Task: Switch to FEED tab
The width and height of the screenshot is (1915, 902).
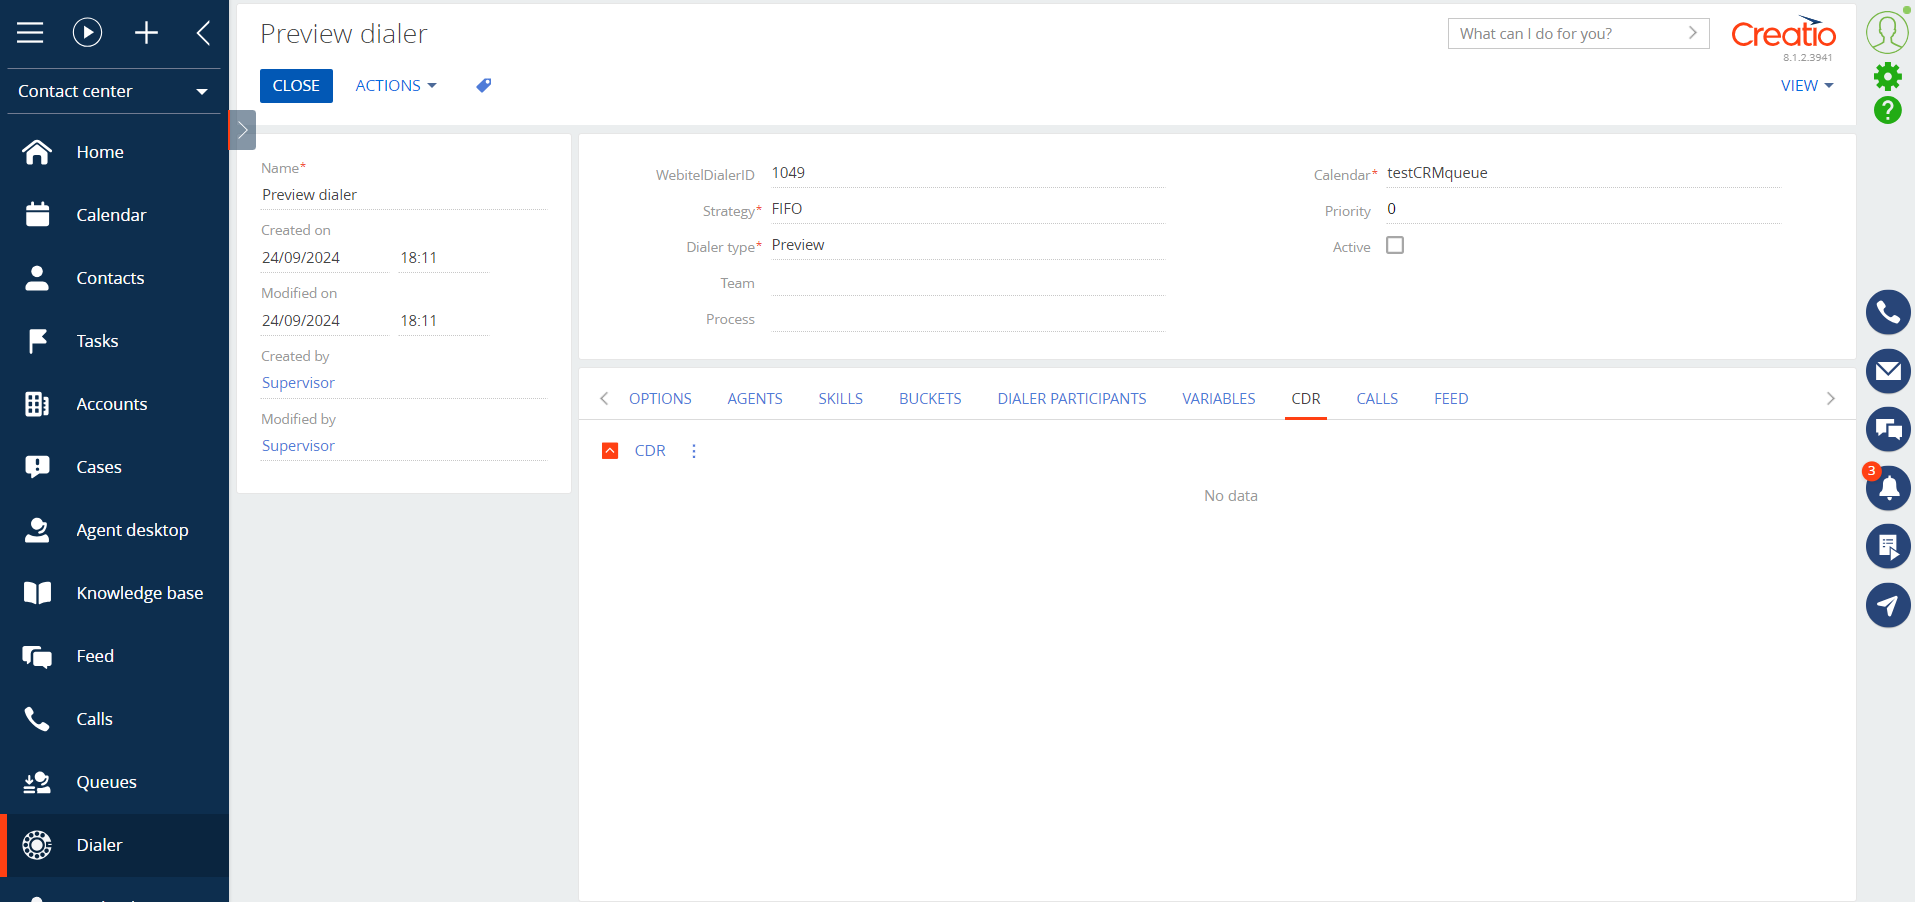Action: (1451, 399)
